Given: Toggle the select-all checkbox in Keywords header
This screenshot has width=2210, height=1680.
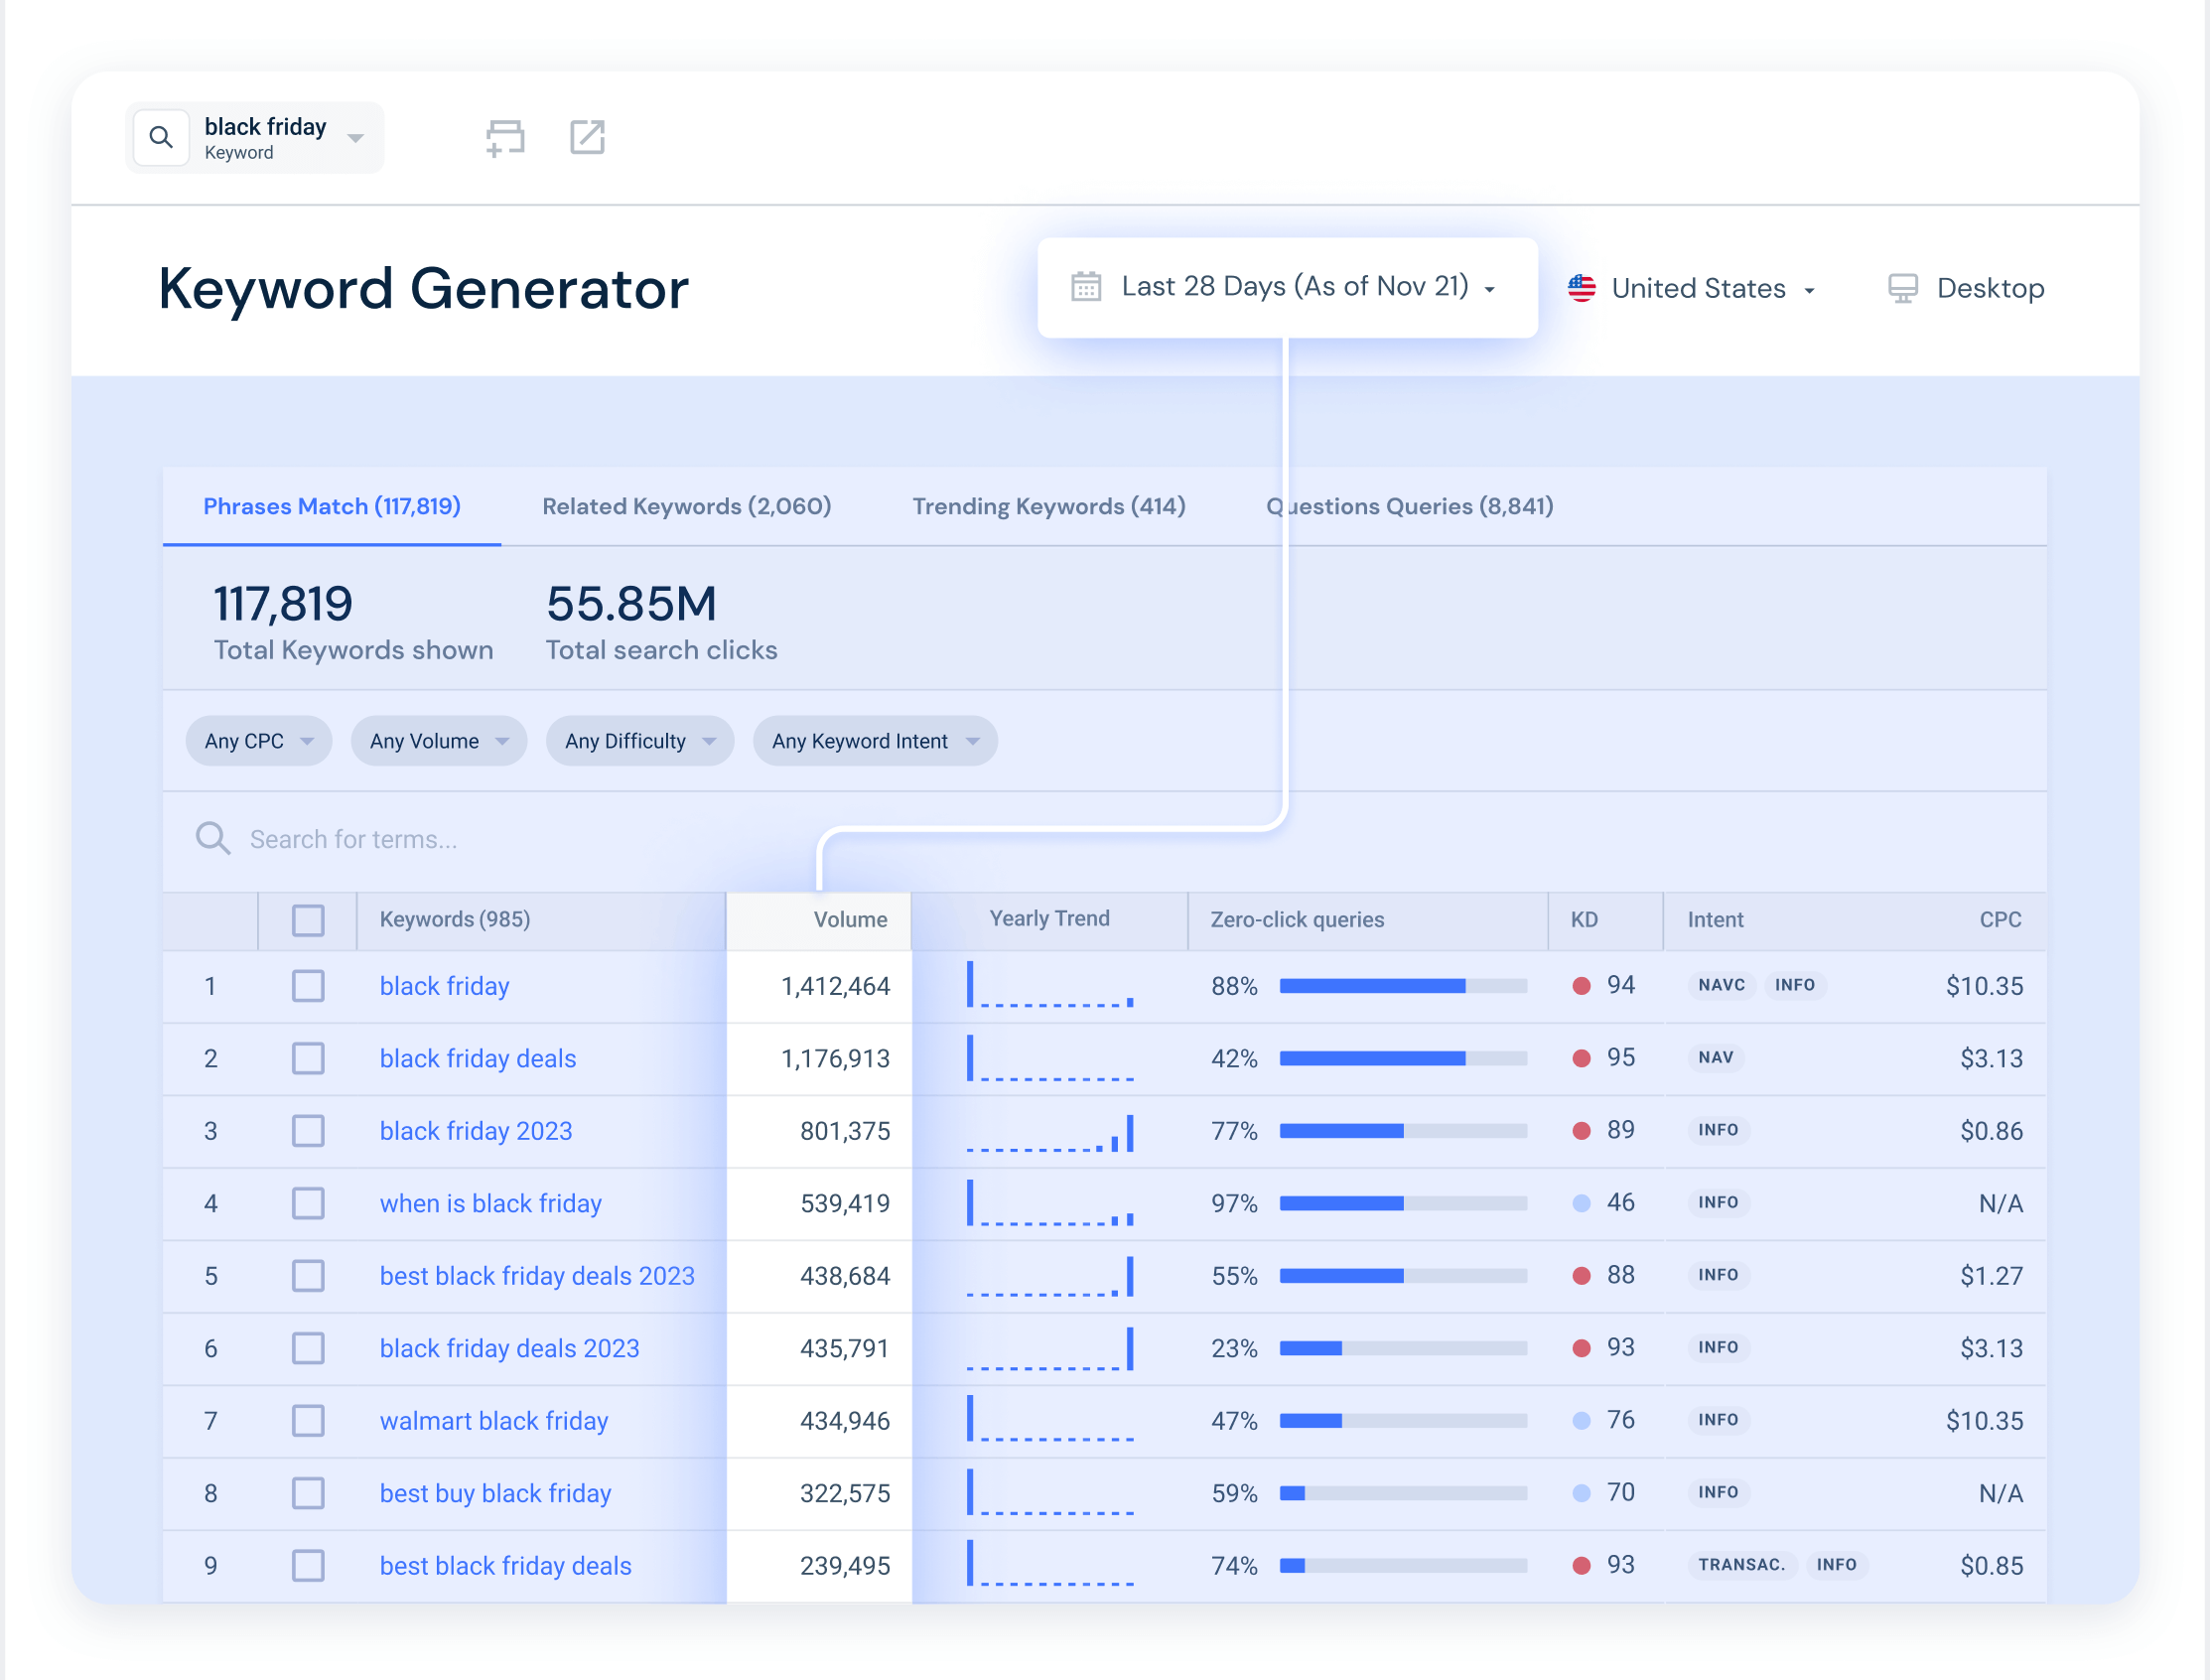Looking at the screenshot, I should (308, 920).
